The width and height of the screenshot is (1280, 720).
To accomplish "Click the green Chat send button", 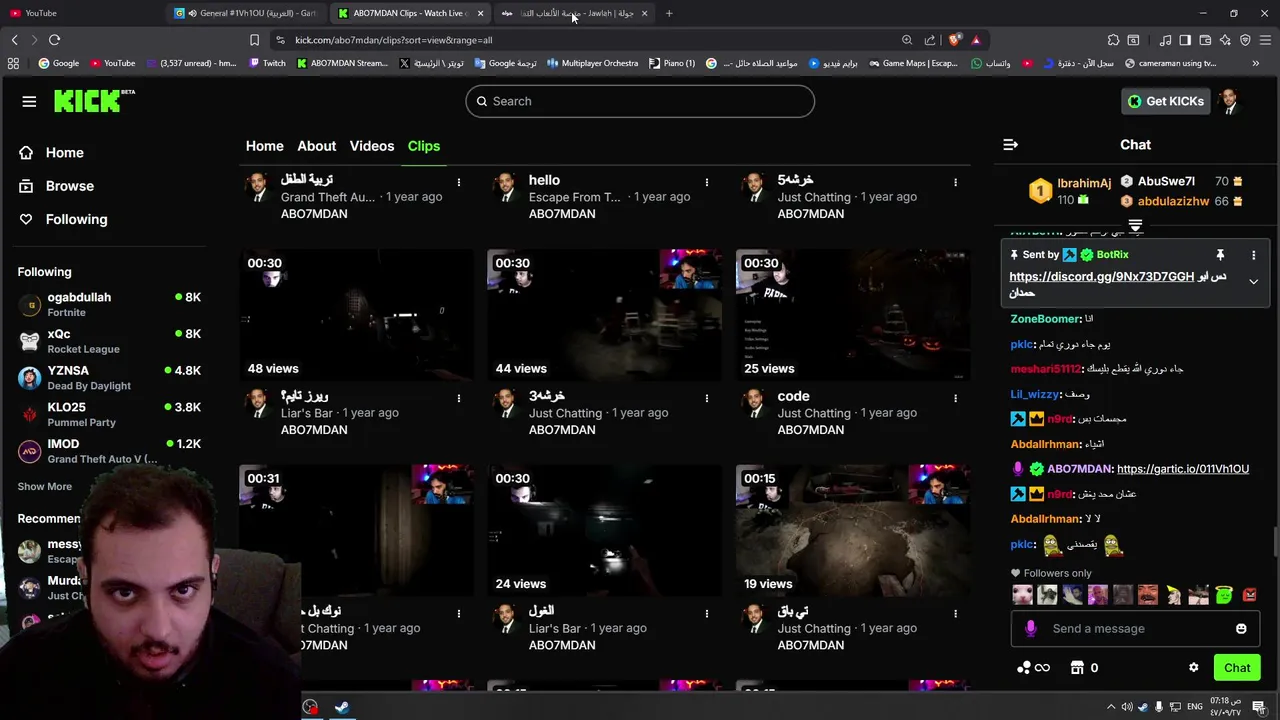I will click(x=1237, y=668).
